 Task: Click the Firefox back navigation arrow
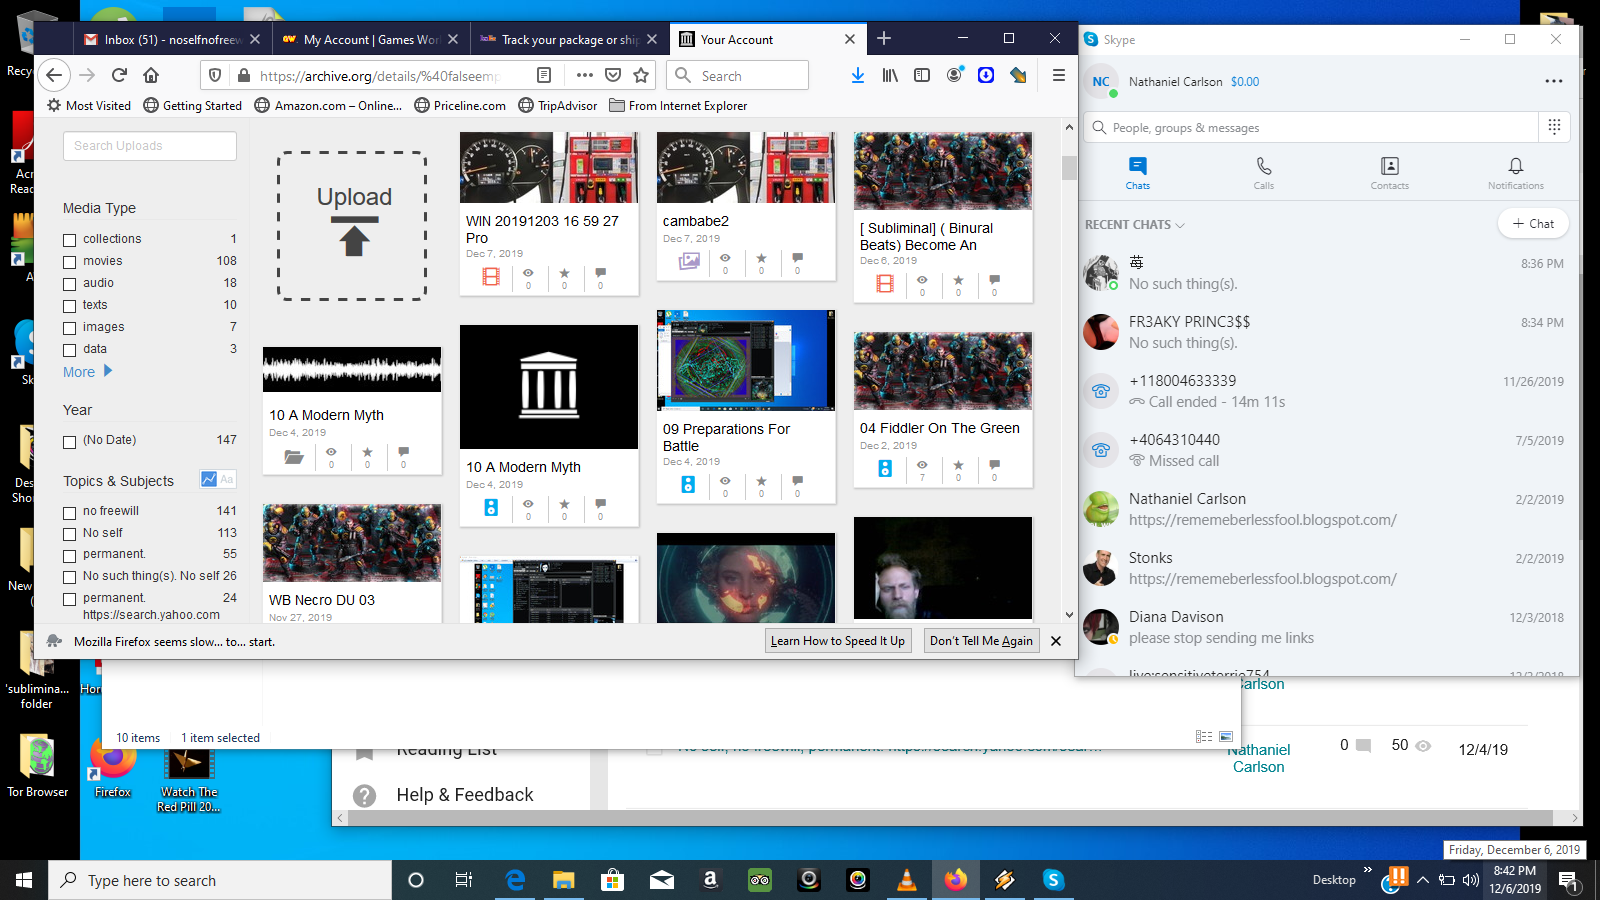(x=55, y=75)
